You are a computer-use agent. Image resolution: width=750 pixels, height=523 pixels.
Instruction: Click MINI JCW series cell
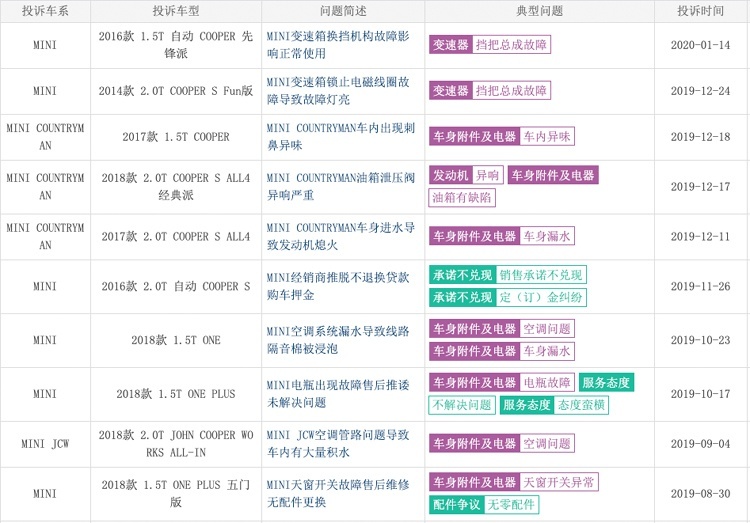tap(45, 444)
